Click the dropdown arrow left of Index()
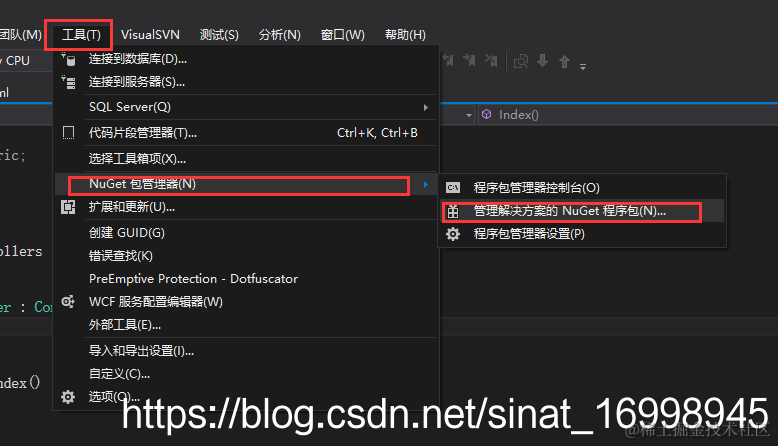778x446 pixels. [x=469, y=116]
